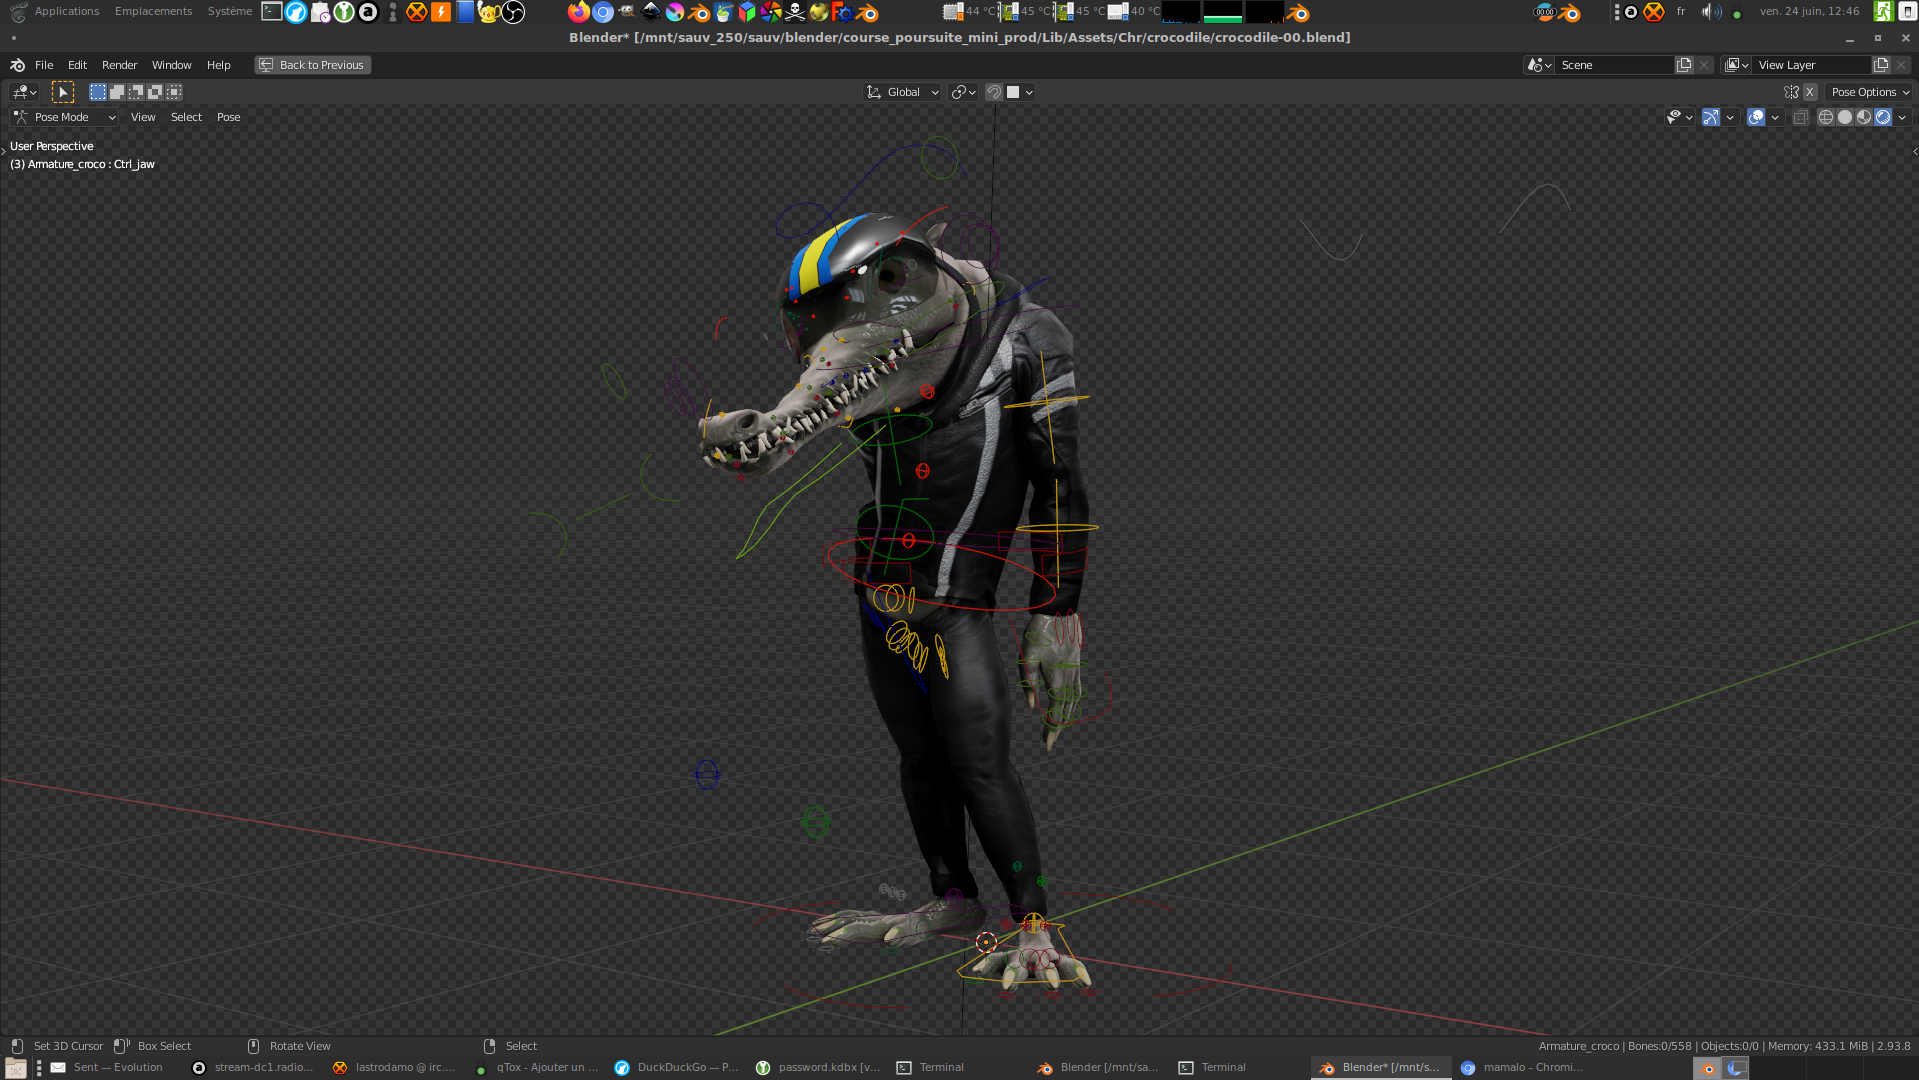Open the Edit menu

tap(77, 65)
